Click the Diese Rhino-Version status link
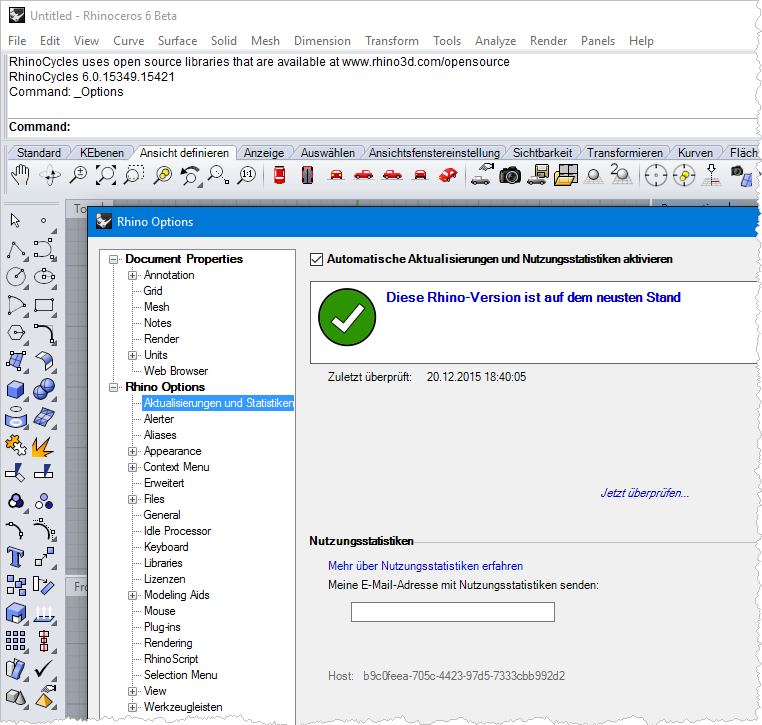The image size is (762, 725). click(x=533, y=297)
